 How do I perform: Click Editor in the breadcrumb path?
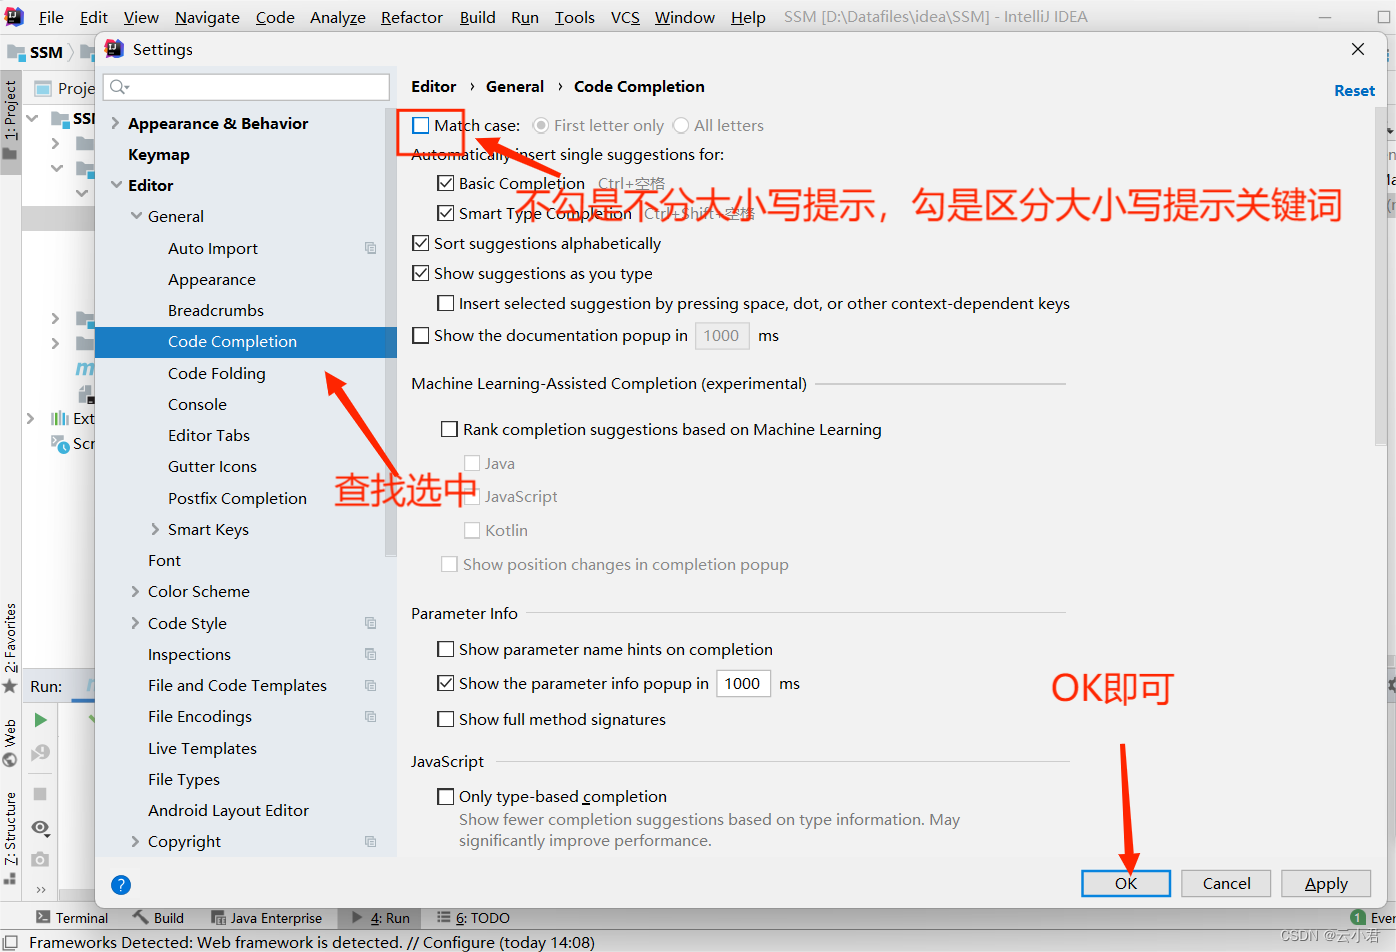(433, 86)
